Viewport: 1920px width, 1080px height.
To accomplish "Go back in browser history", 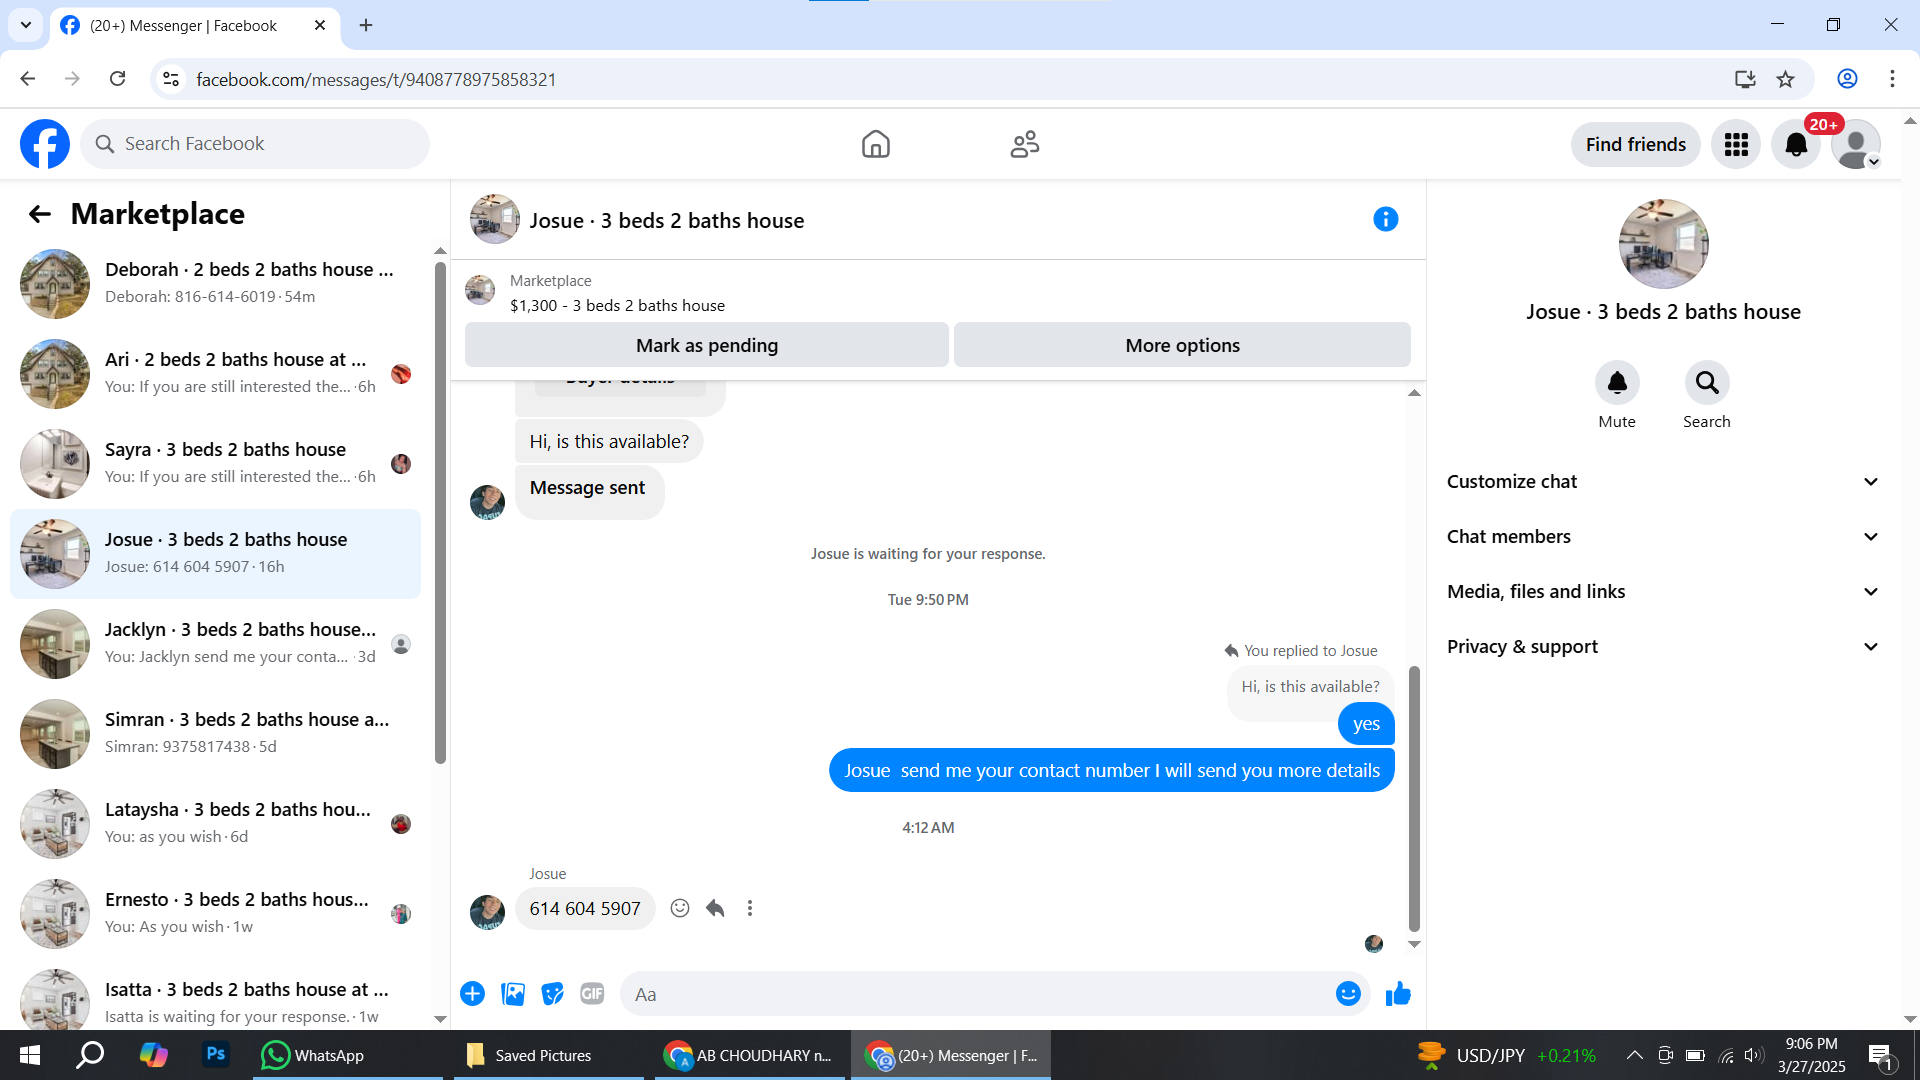I will (x=28, y=79).
